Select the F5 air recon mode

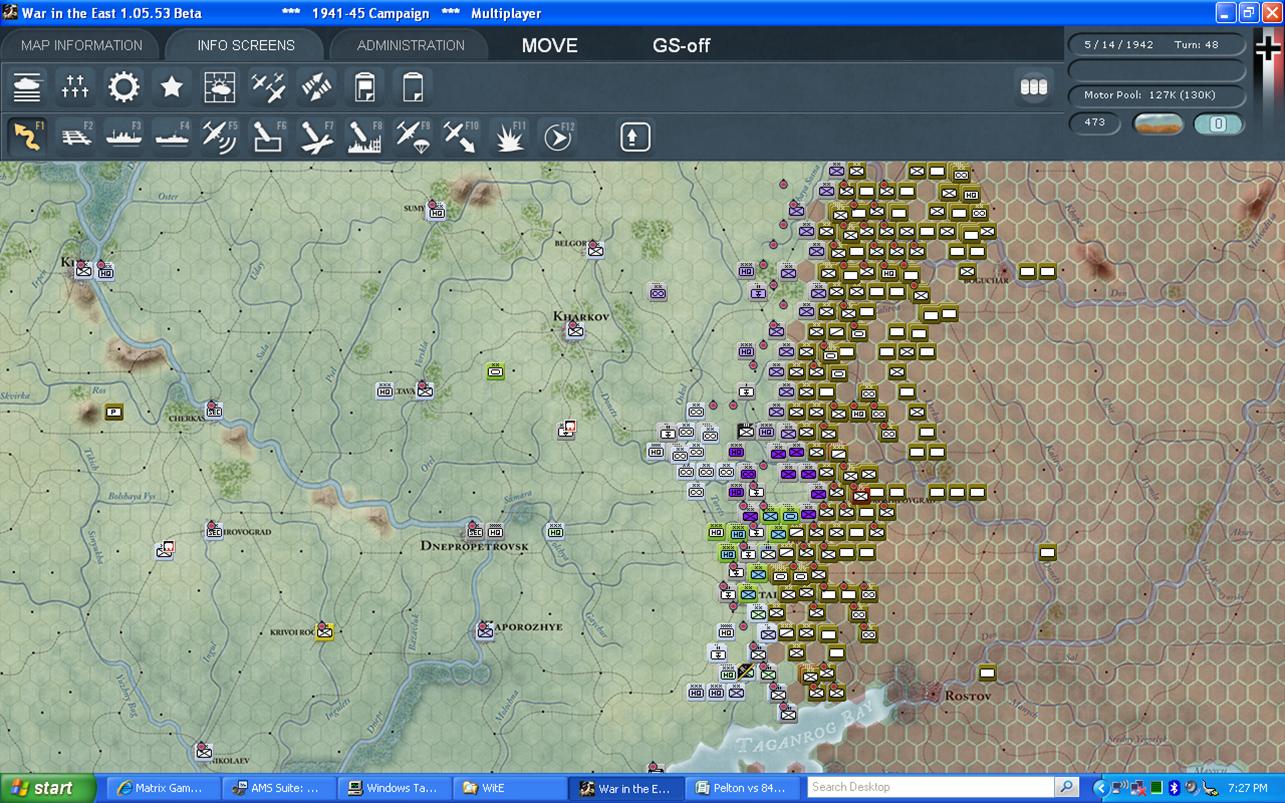pyautogui.click(x=219, y=136)
